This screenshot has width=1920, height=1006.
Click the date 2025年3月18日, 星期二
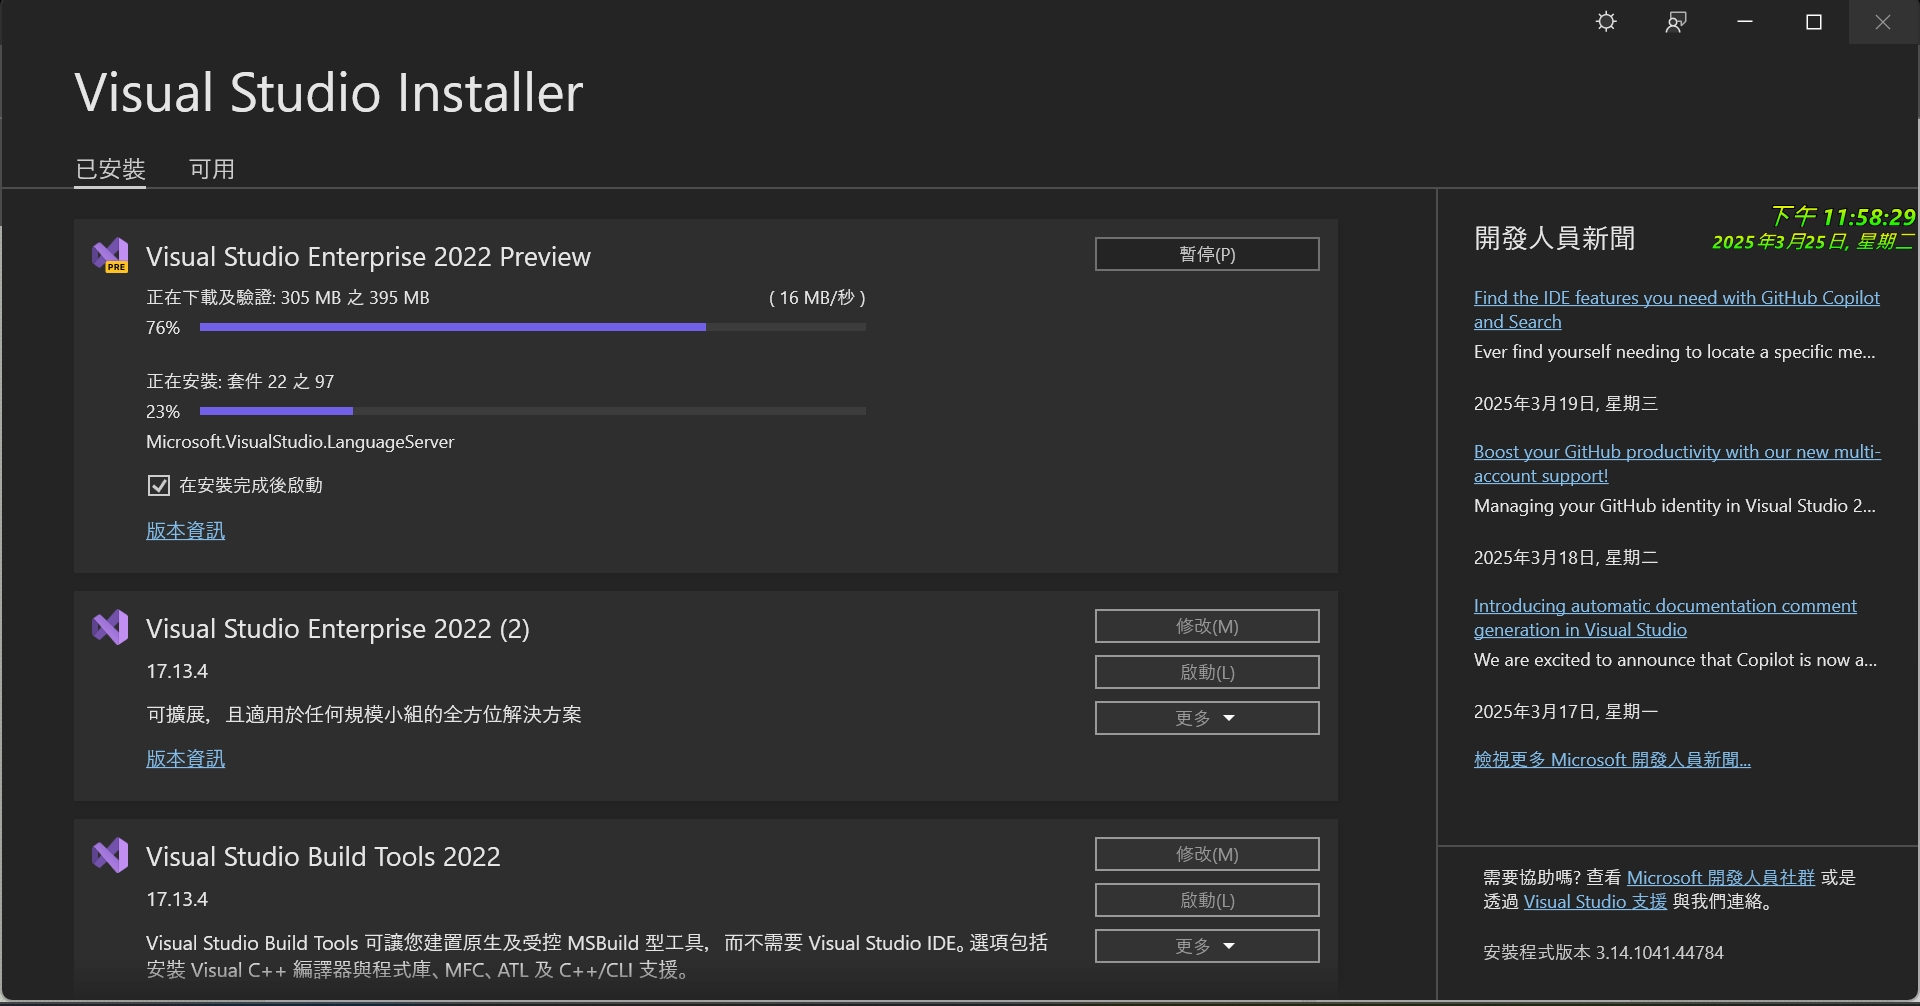pyautogui.click(x=1566, y=558)
